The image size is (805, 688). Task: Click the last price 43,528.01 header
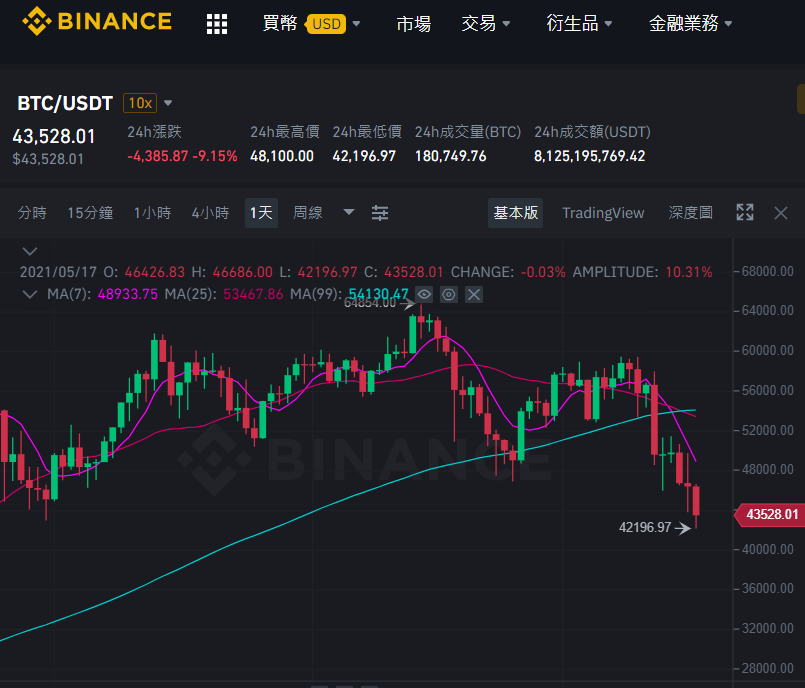click(x=54, y=137)
